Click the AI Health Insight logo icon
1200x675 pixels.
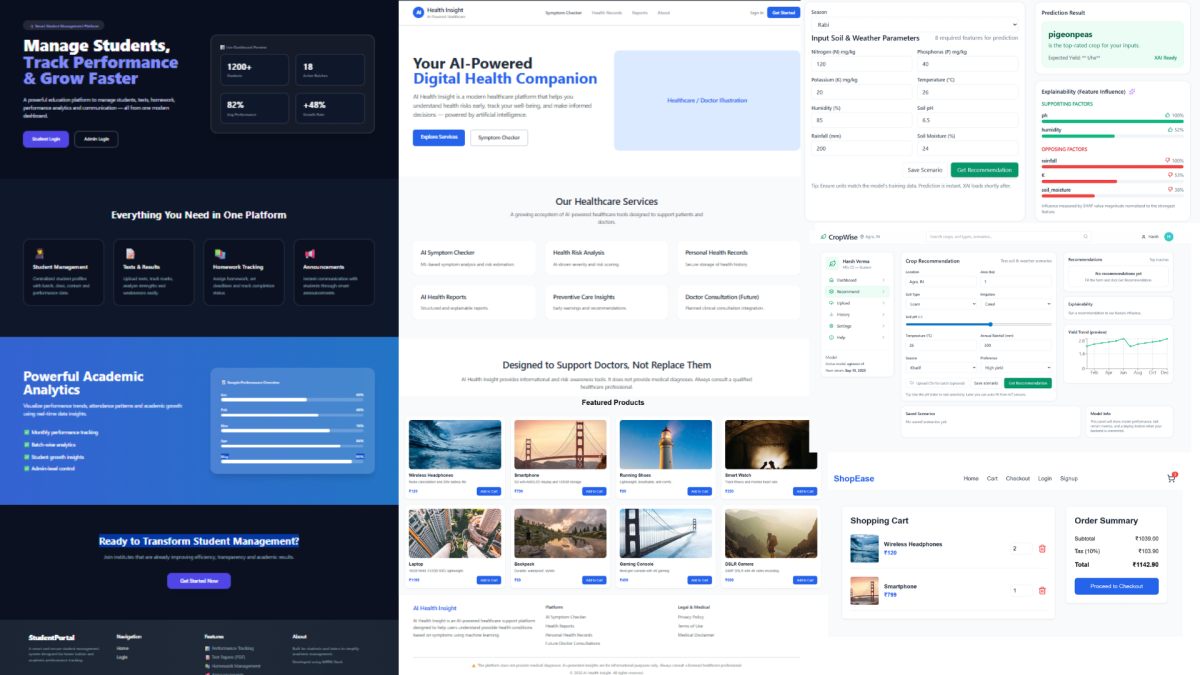(419, 12)
